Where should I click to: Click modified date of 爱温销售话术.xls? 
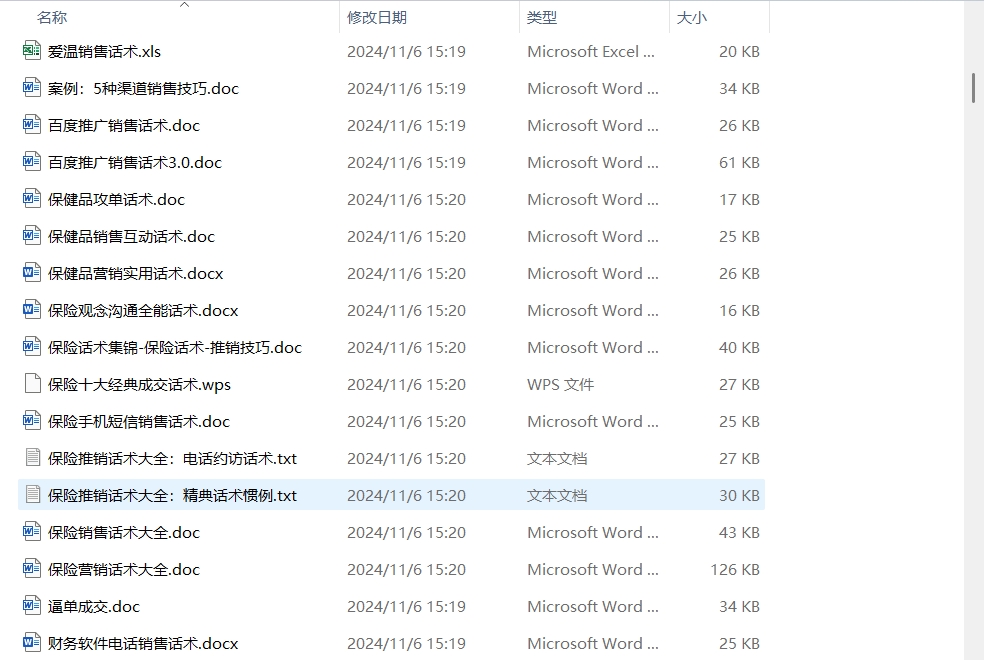click(x=407, y=51)
